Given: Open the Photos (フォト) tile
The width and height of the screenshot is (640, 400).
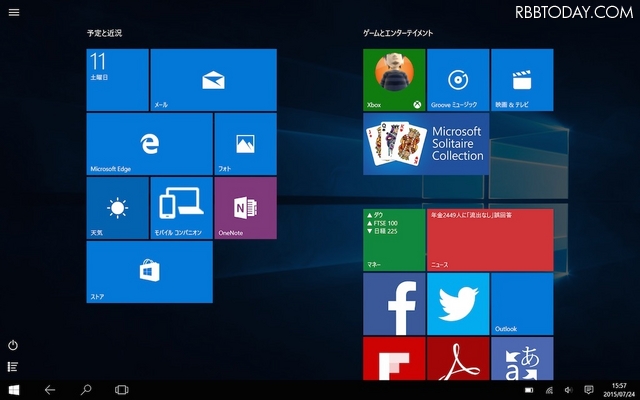Looking at the screenshot, I should pos(245,144).
